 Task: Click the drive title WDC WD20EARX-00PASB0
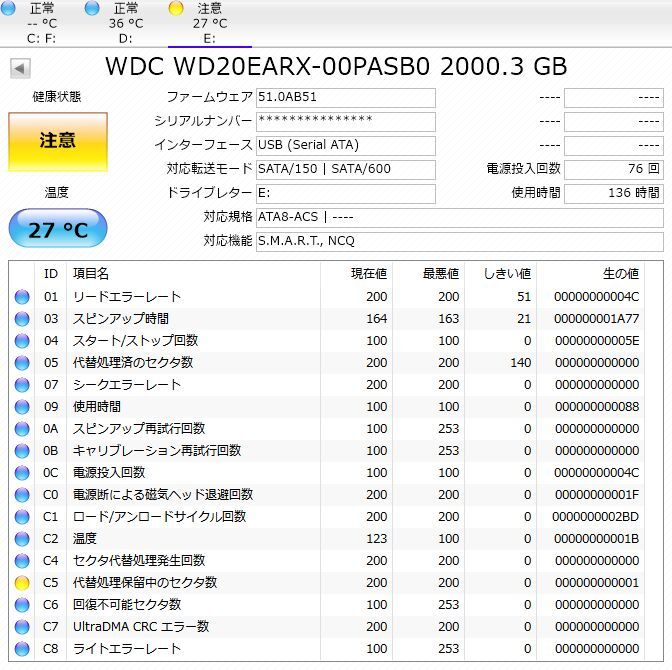(x=267, y=67)
